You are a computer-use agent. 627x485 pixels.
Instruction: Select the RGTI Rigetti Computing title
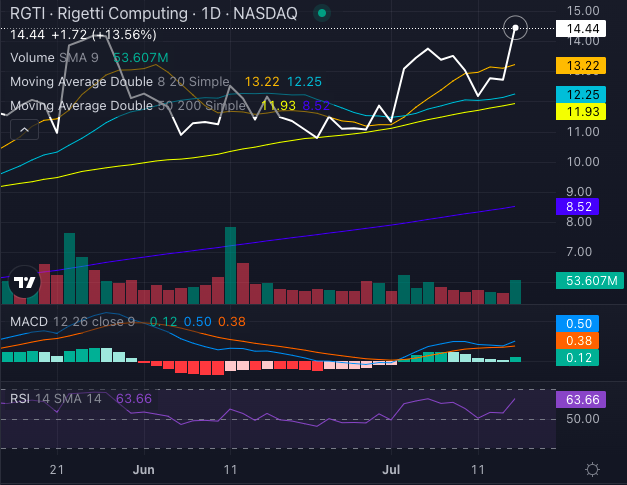tap(154, 13)
